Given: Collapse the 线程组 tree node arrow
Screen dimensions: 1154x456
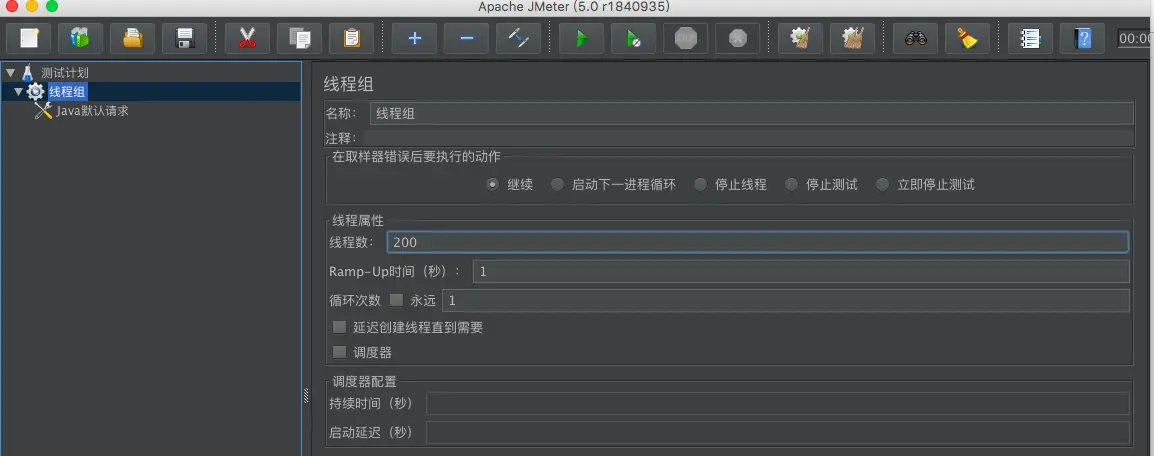Looking at the screenshot, I should click(18, 92).
